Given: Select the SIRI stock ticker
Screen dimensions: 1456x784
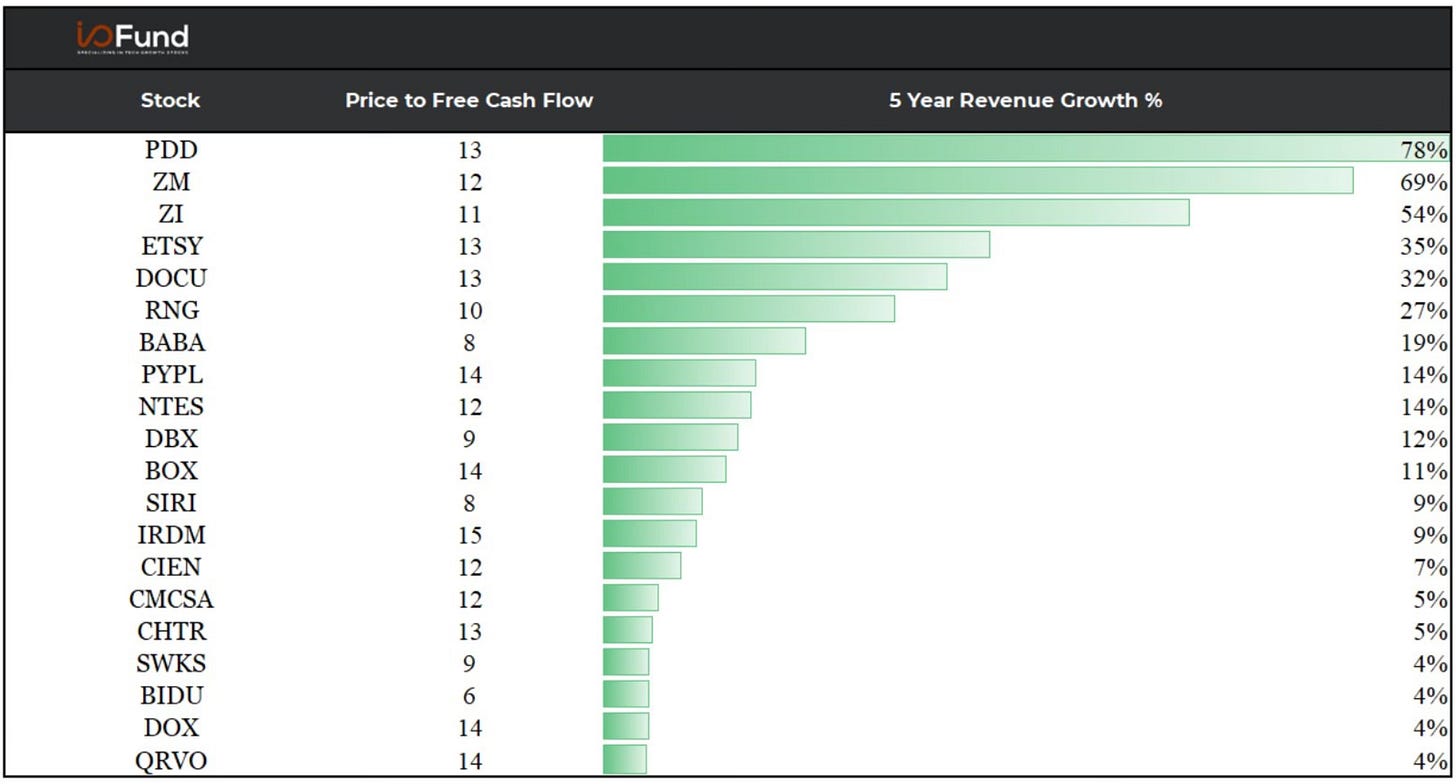Looking at the screenshot, I should point(171,502).
